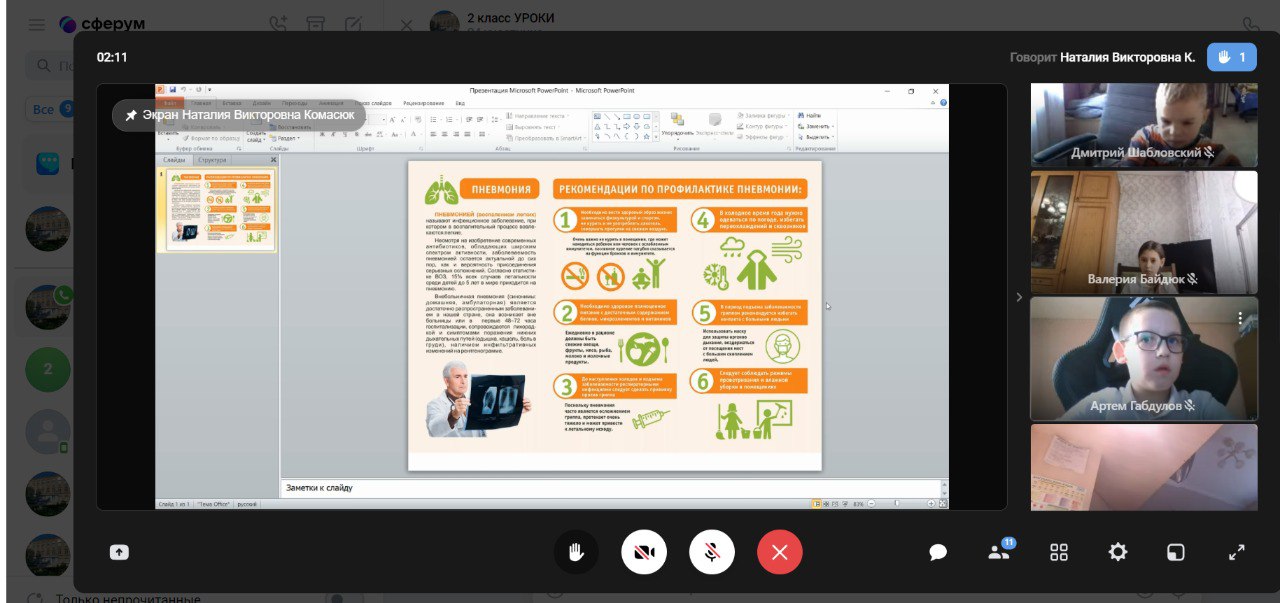Save the presentation via quick access icon
This screenshot has height=603, width=1280.
point(172,90)
